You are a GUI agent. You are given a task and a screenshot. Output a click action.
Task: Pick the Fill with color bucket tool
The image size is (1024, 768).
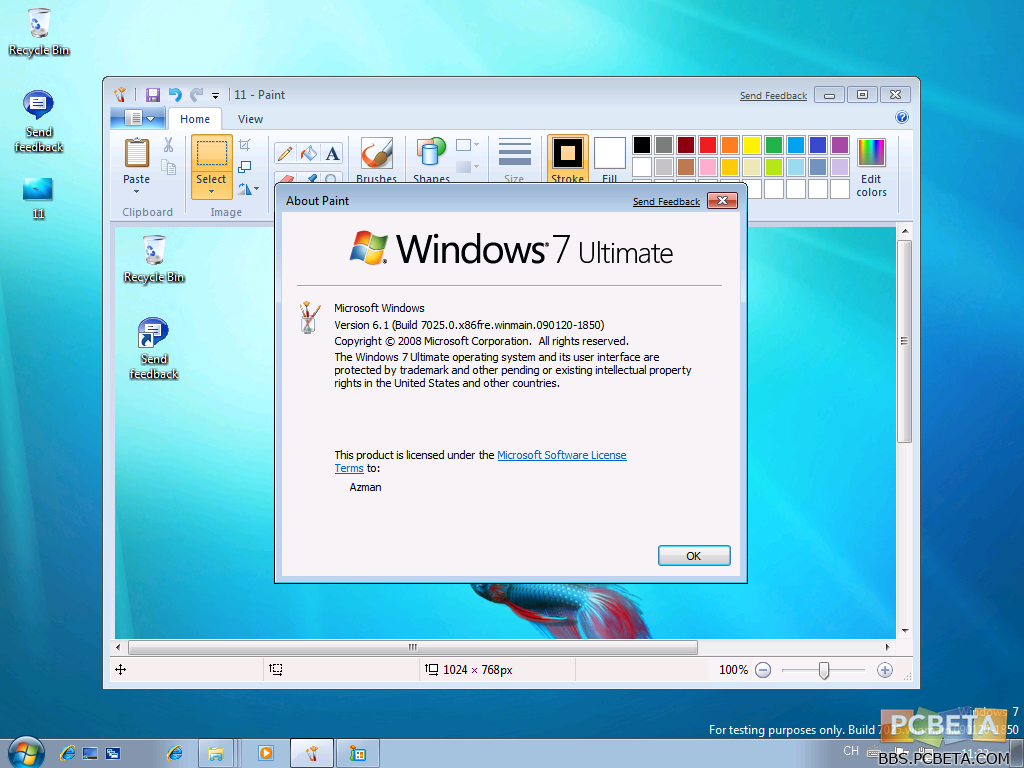(x=309, y=153)
